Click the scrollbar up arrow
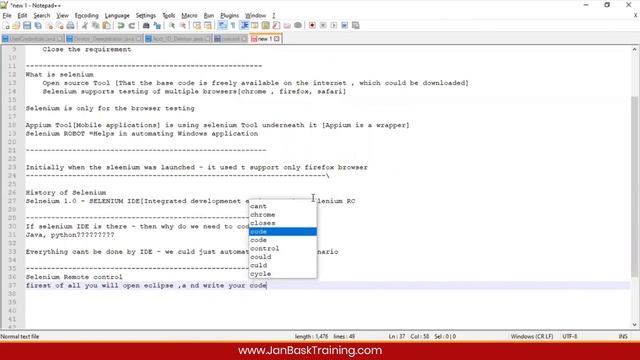The width and height of the screenshot is (640, 360). pos(634,49)
